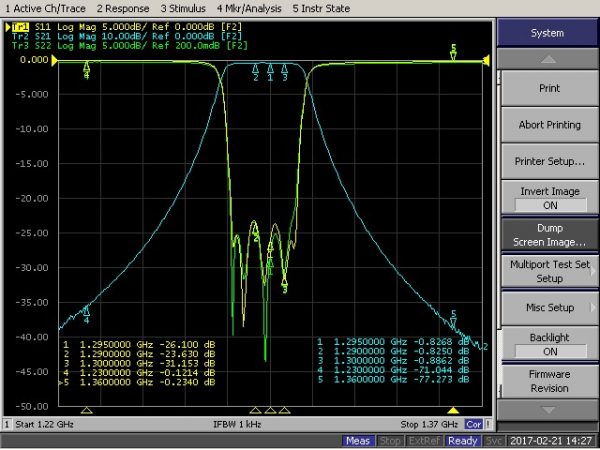The image size is (600, 450).
Task: Click the exclamation warning indicator beside Cor
Action: (x=488, y=424)
